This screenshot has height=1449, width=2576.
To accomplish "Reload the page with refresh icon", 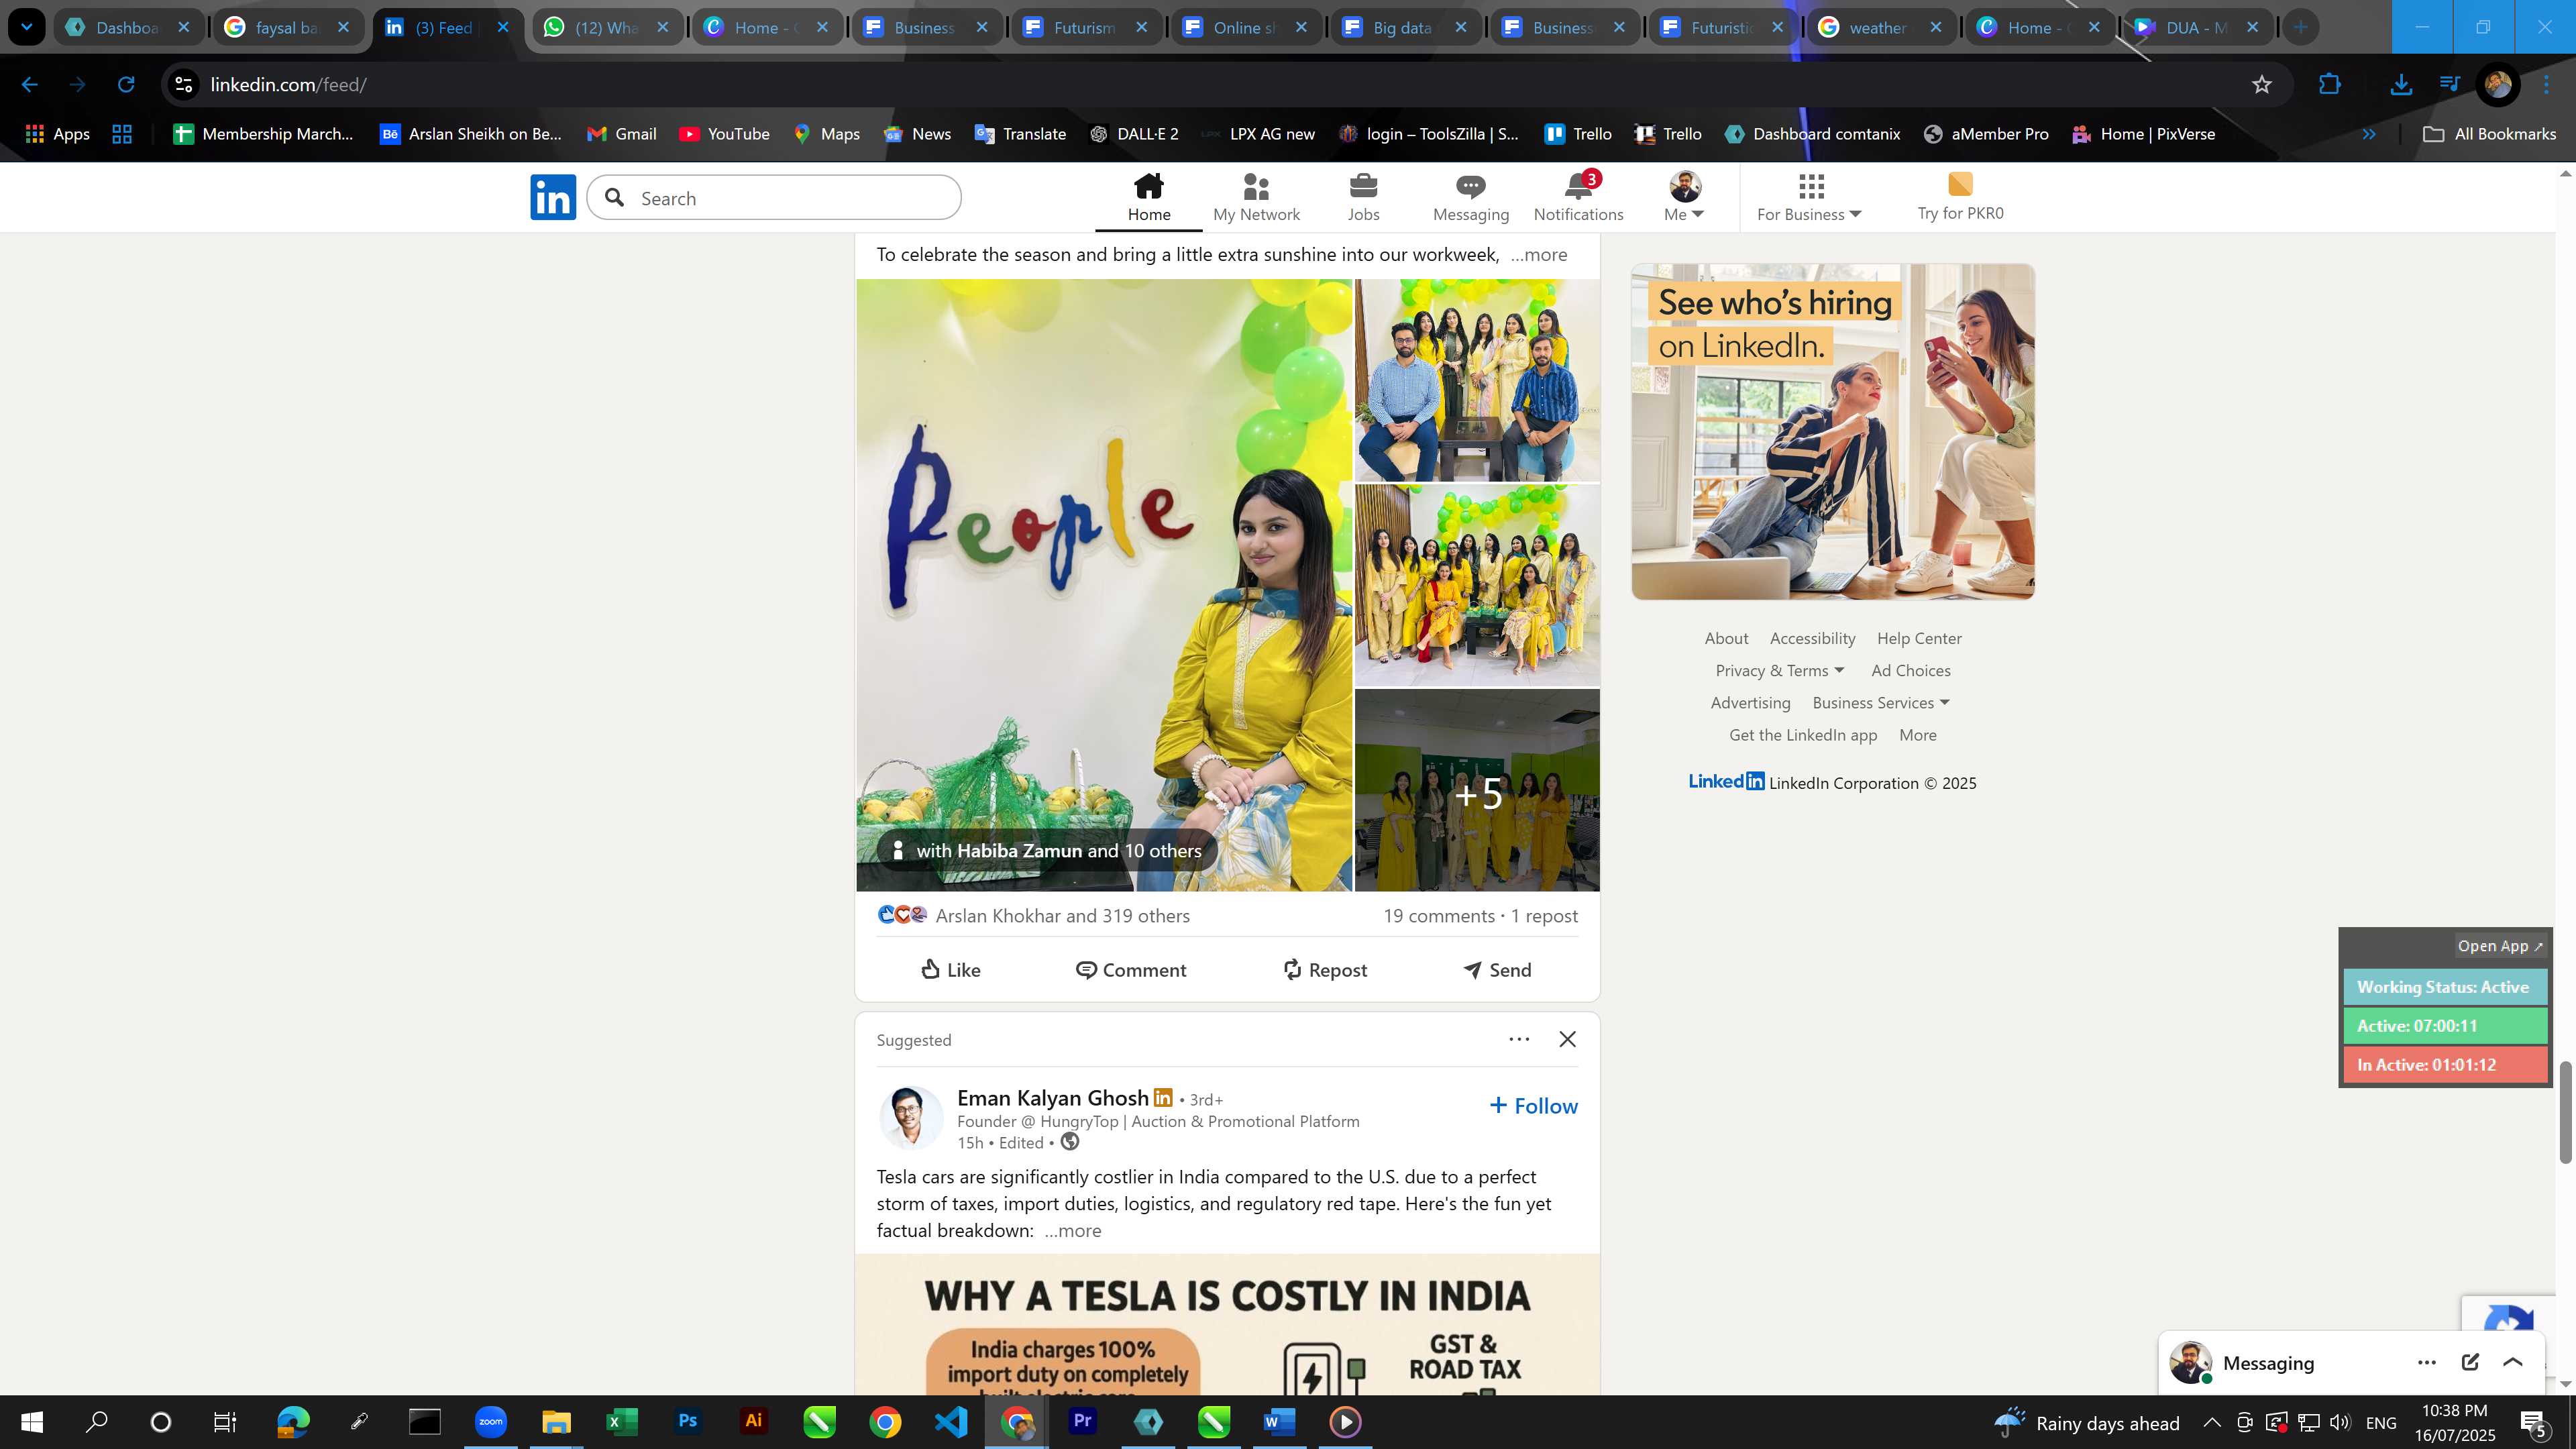I will (x=126, y=85).
